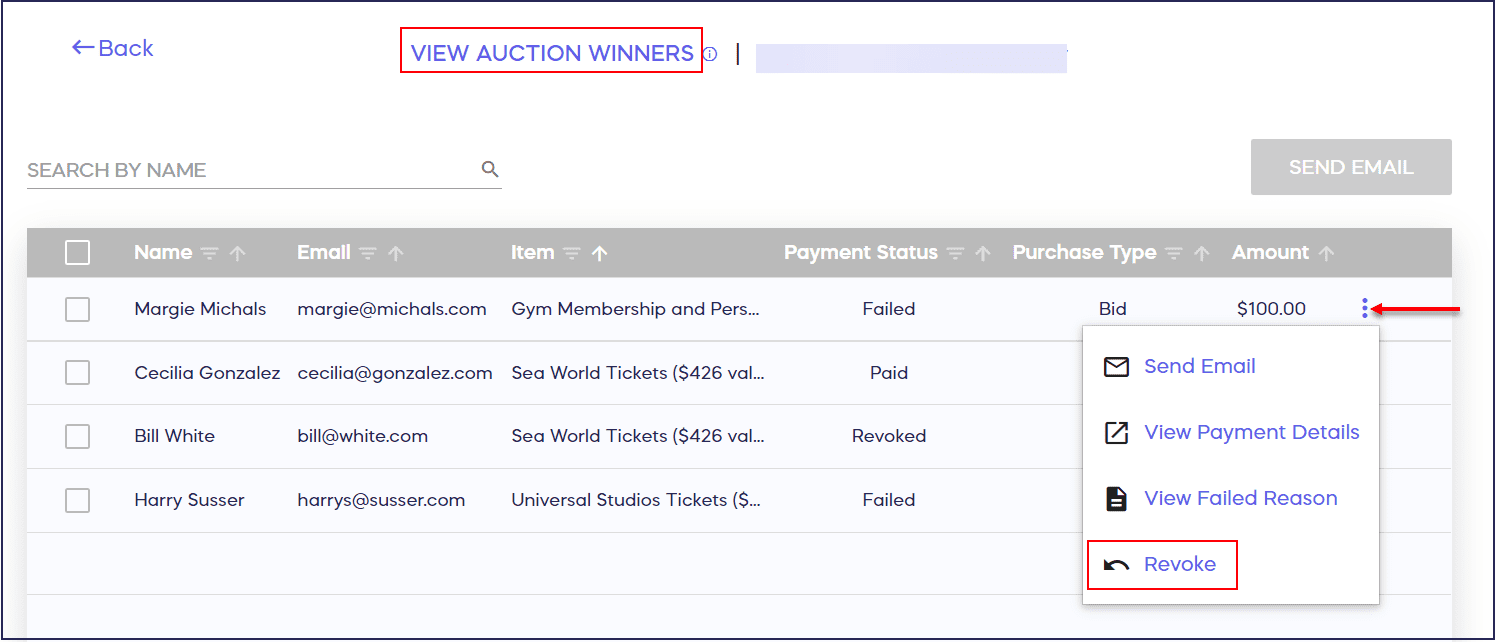Viewport: 1495px width, 642px height.
Task: Click the sort arrow next to Email
Action: (x=396, y=254)
